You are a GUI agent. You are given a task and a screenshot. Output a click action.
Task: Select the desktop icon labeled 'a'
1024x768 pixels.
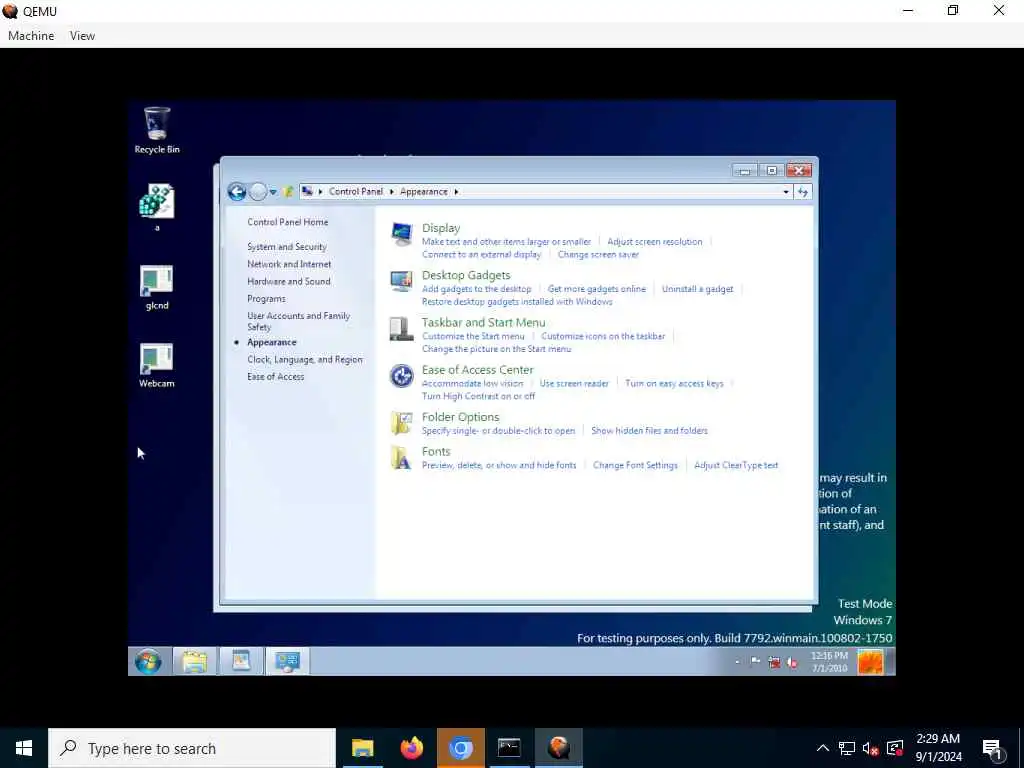pyautogui.click(x=157, y=207)
